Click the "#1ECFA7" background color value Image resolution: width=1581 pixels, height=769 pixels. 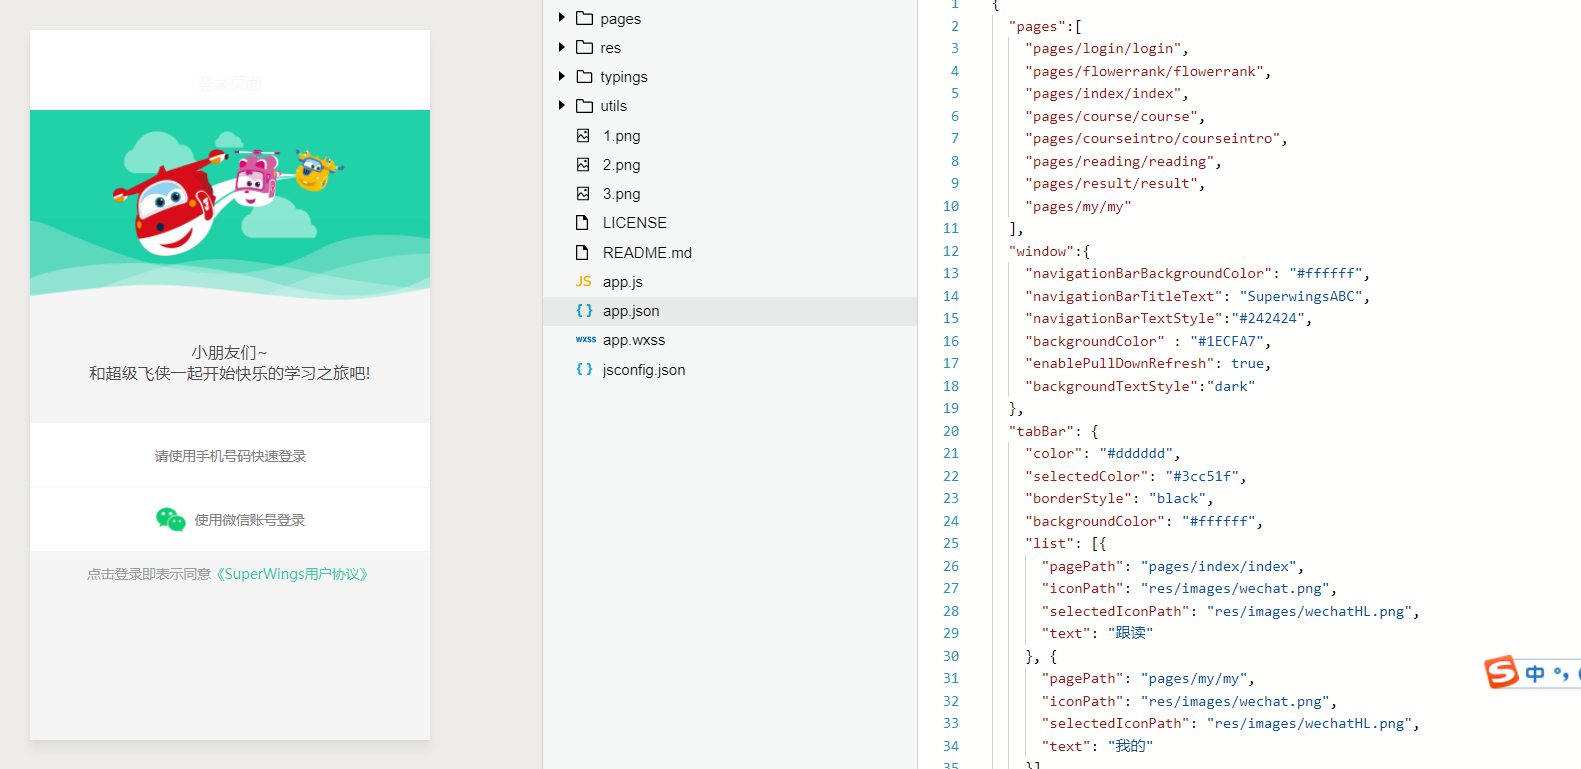(1227, 341)
